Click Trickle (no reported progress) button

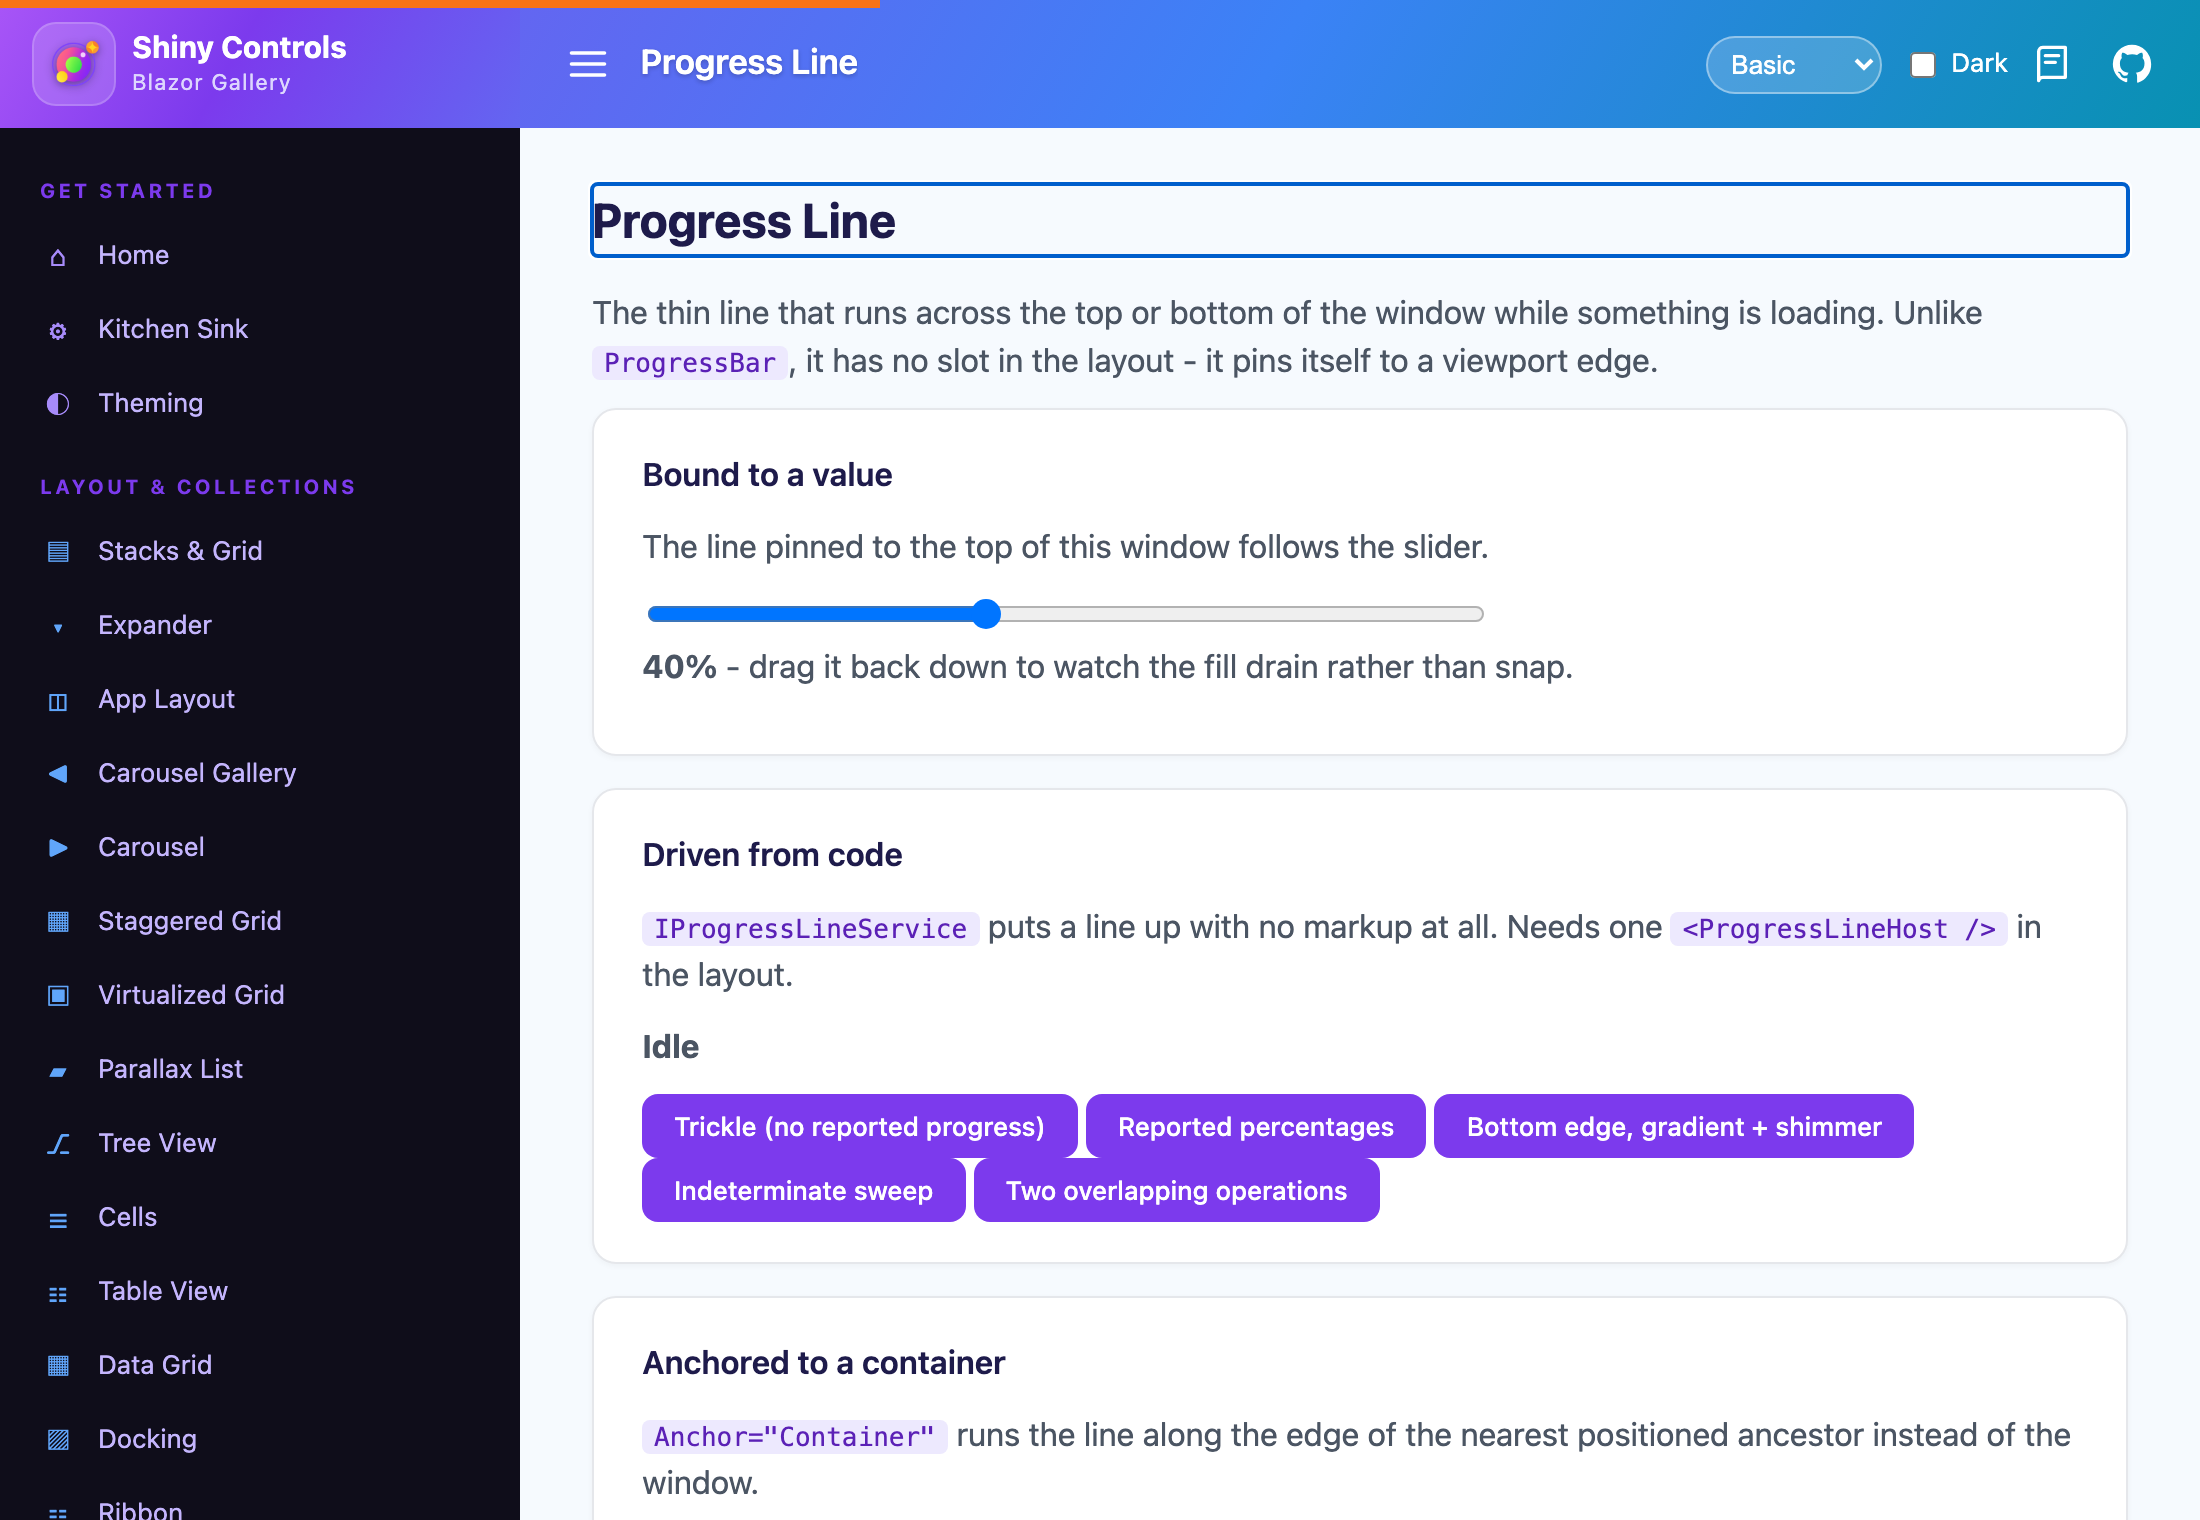point(859,1127)
